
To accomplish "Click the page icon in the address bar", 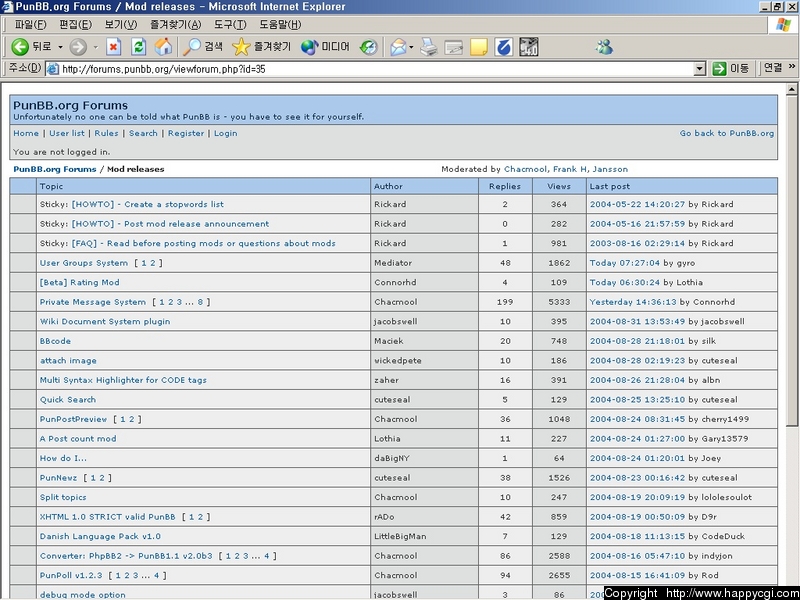I will pos(53,69).
